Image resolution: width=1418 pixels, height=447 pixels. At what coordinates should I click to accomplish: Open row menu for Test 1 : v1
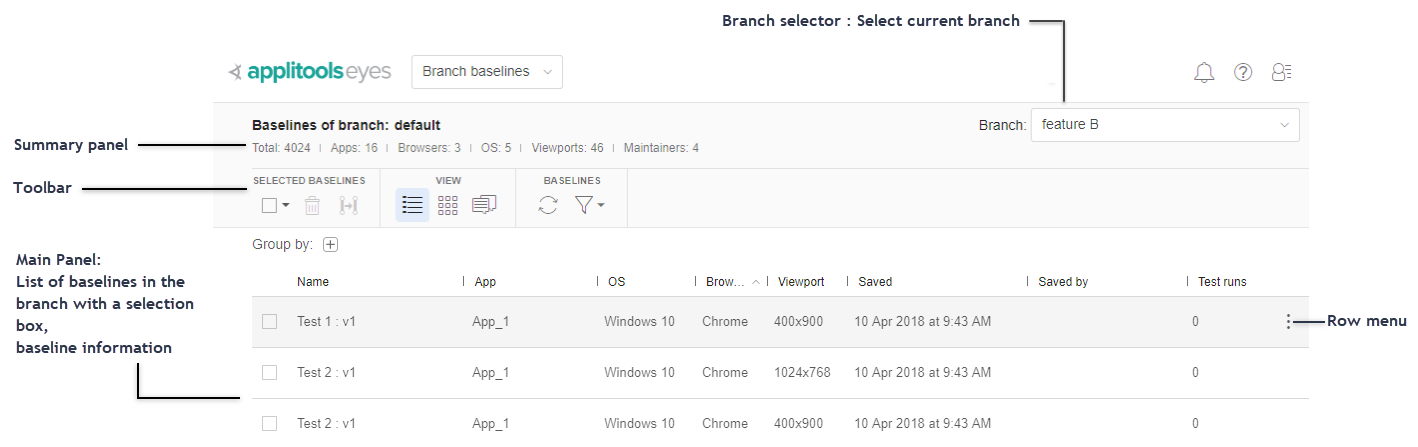(x=1289, y=321)
